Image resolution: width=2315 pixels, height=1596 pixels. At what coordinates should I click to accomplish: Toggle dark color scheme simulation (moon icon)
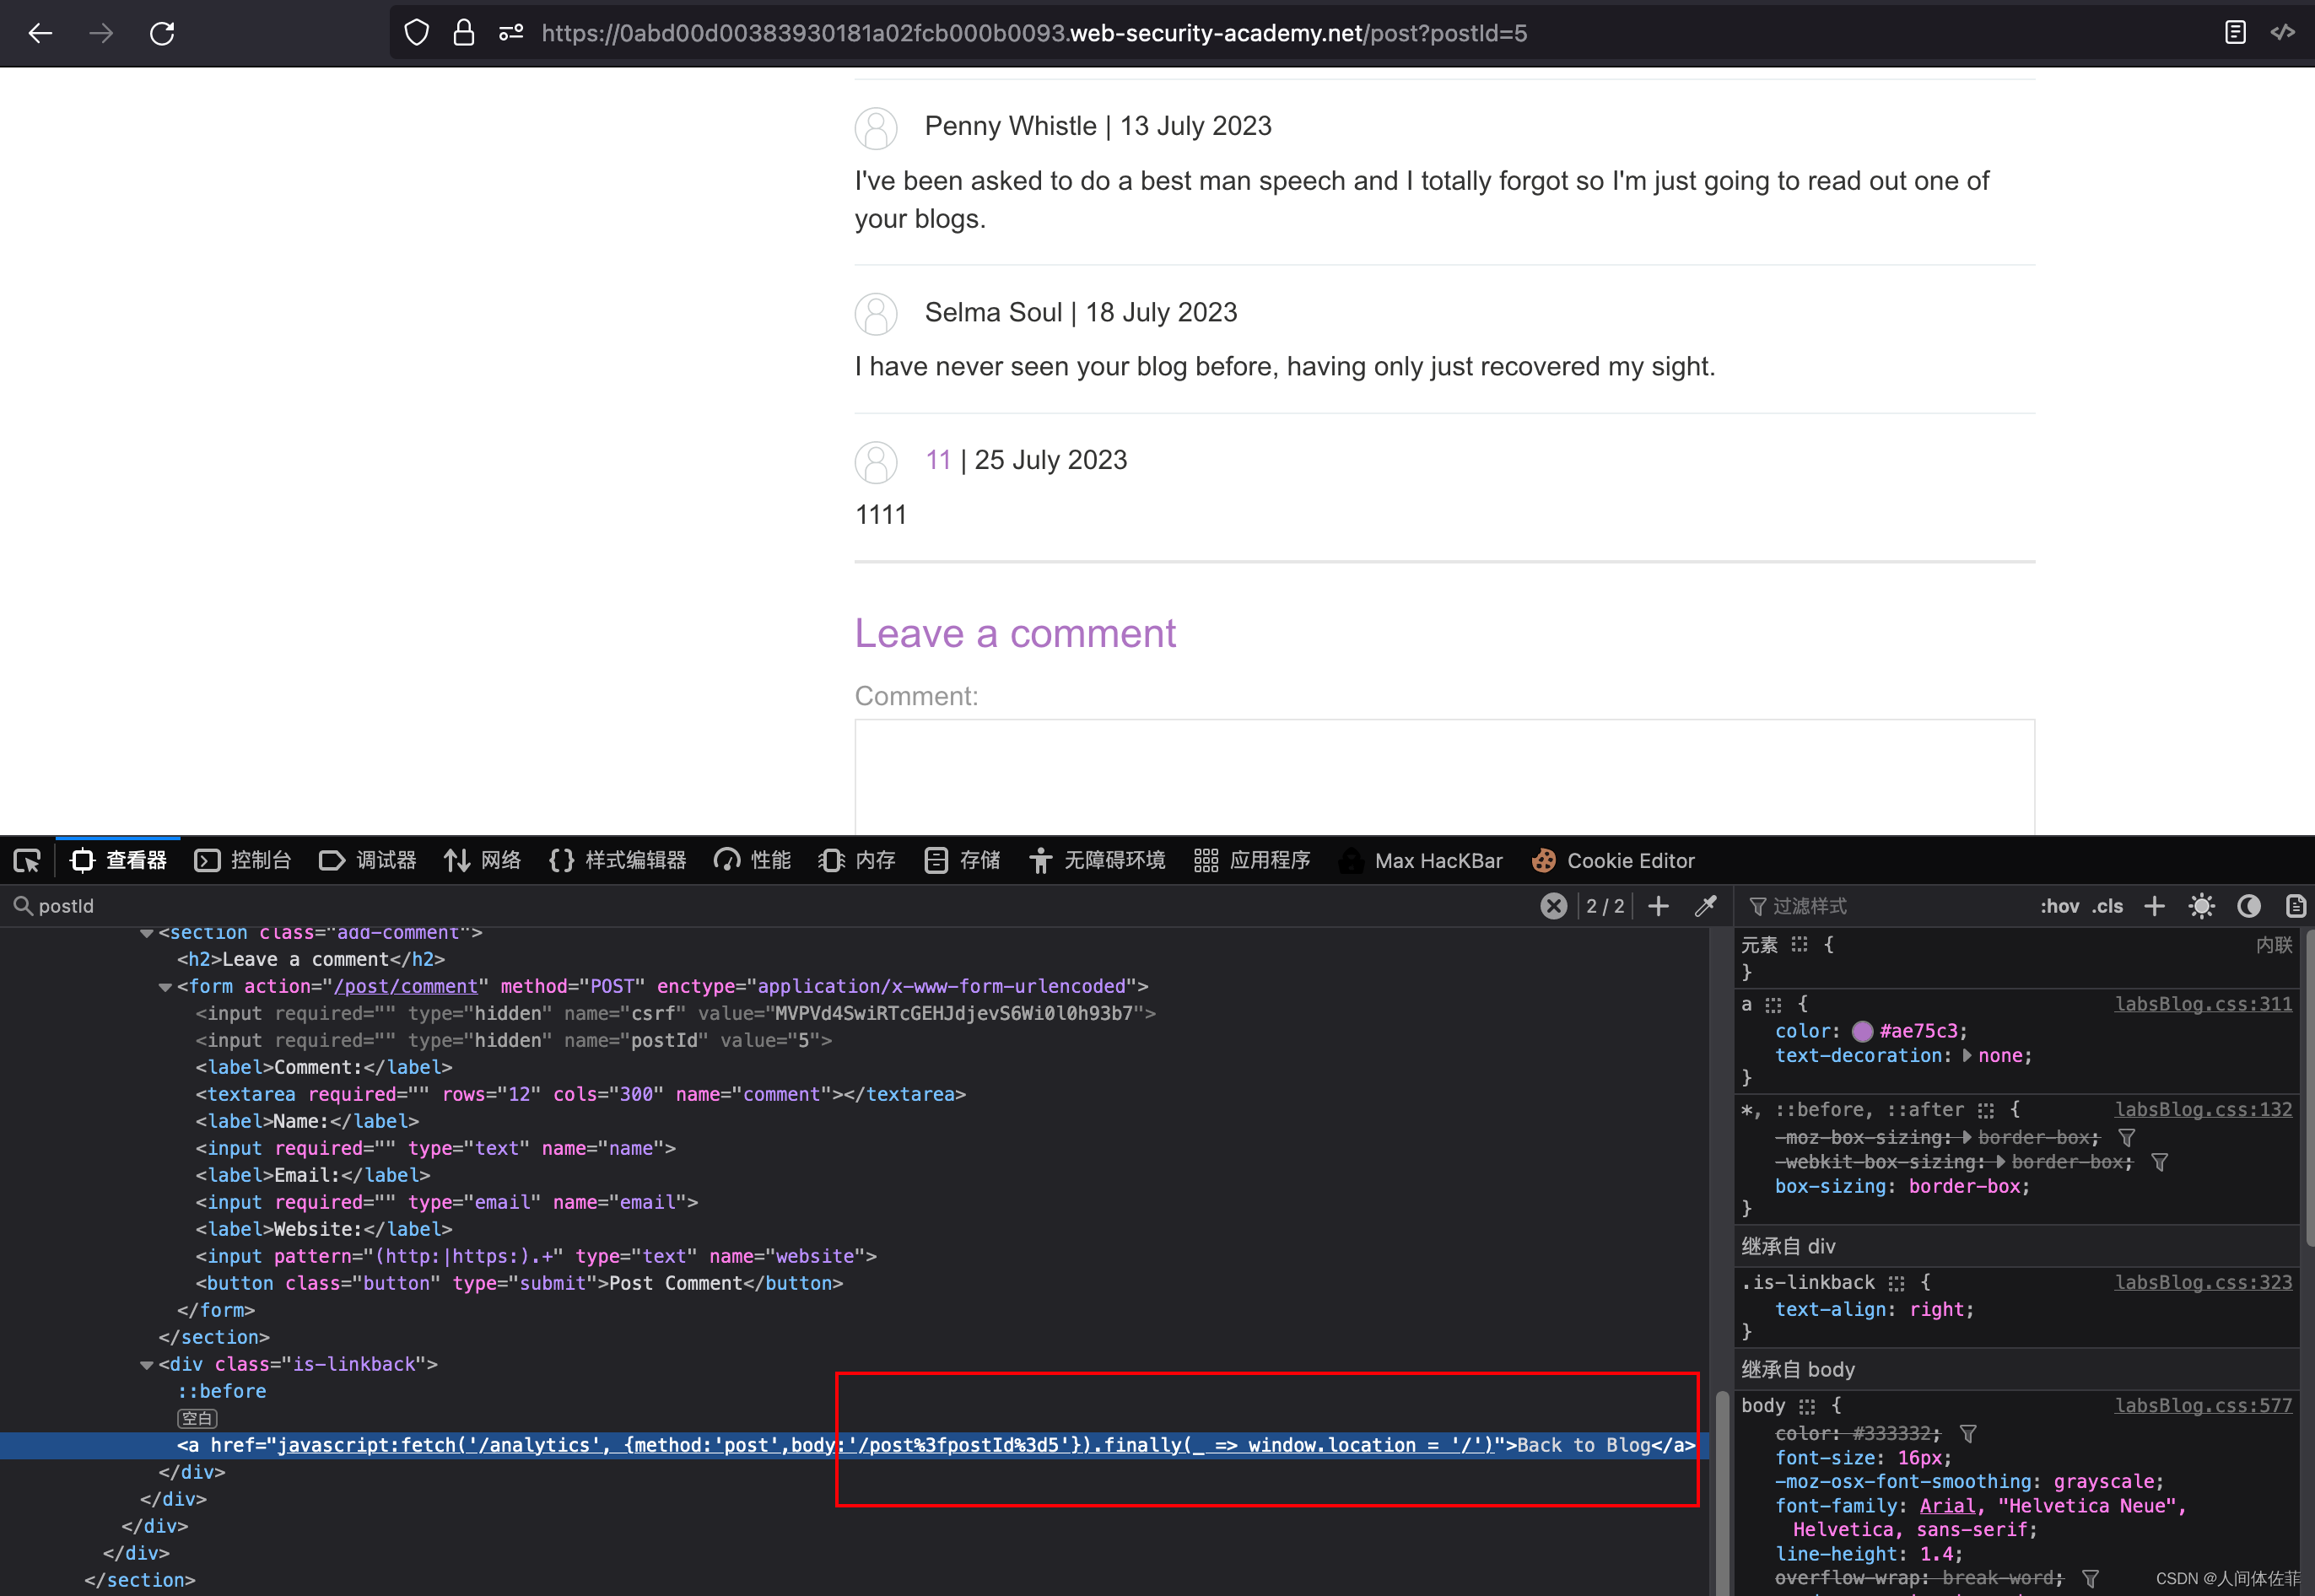coord(2248,906)
